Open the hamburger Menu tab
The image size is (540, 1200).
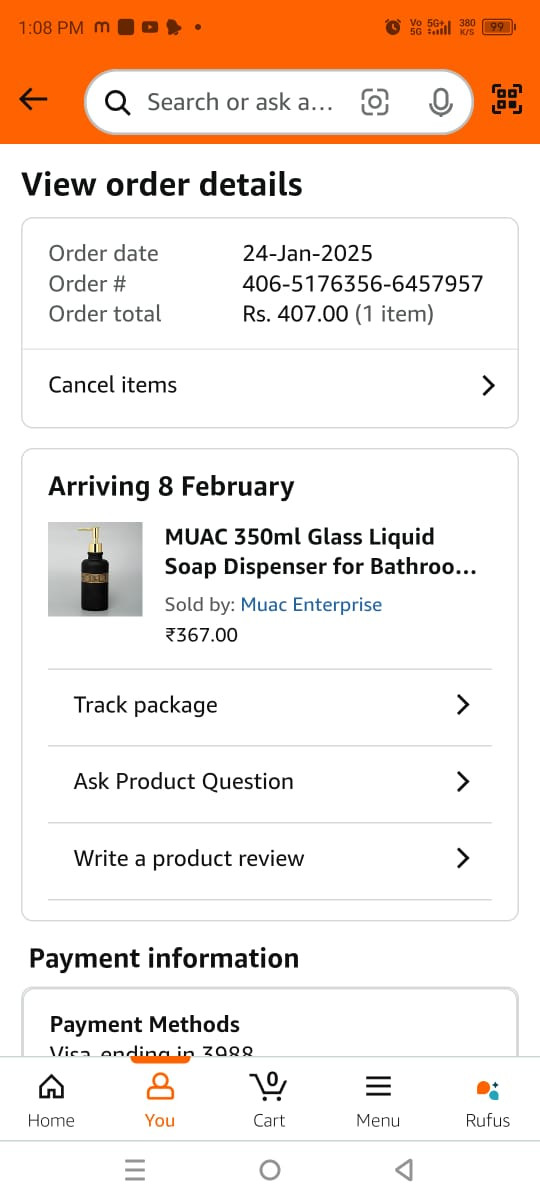(x=378, y=1100)
